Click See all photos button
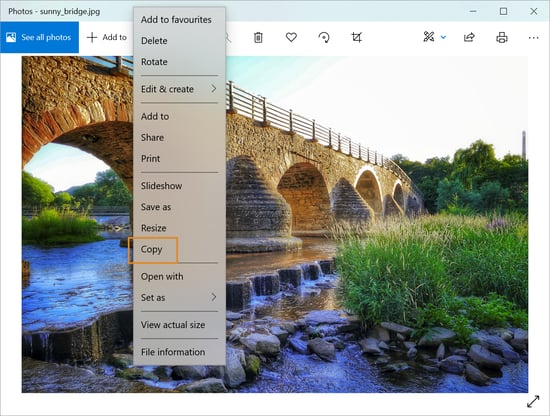Image resolution: width=550 pixels, height=416 pixels. coord(39,37)
